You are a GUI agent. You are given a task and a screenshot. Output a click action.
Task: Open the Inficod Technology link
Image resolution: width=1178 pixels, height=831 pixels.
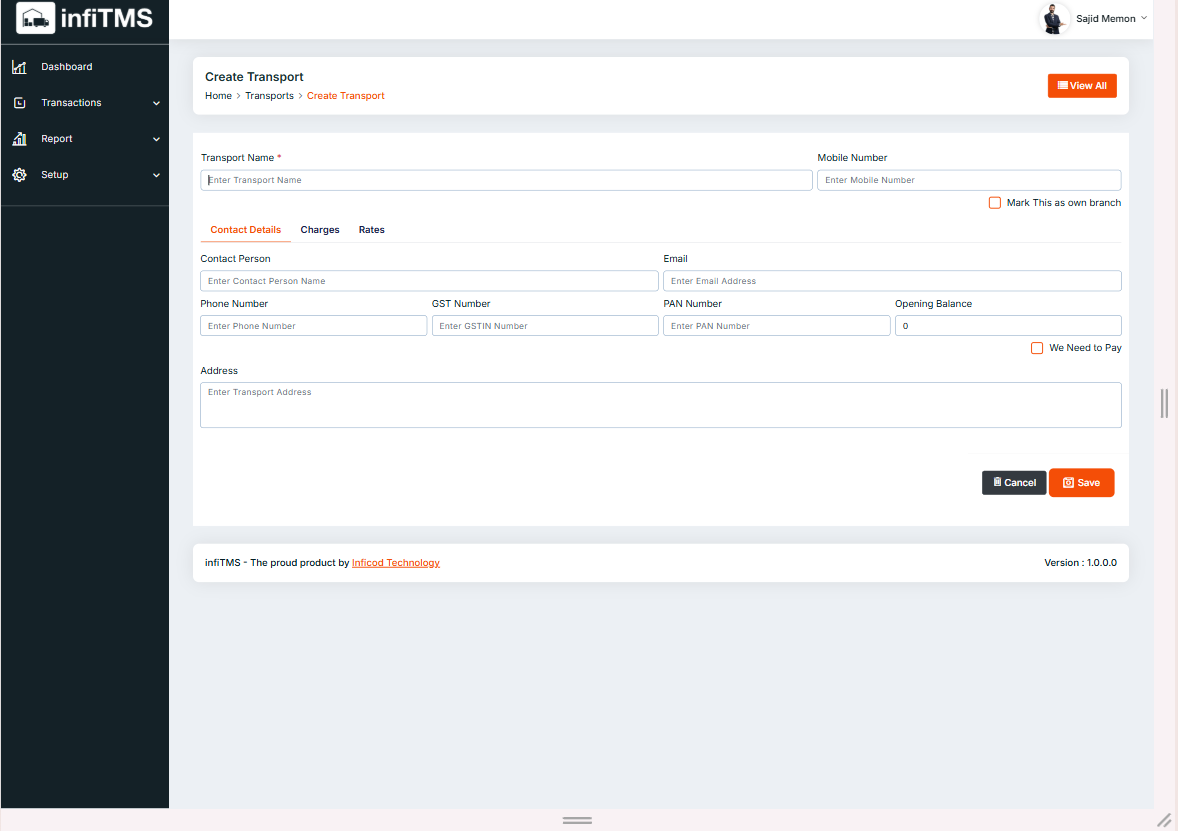[x=396, y=563]
